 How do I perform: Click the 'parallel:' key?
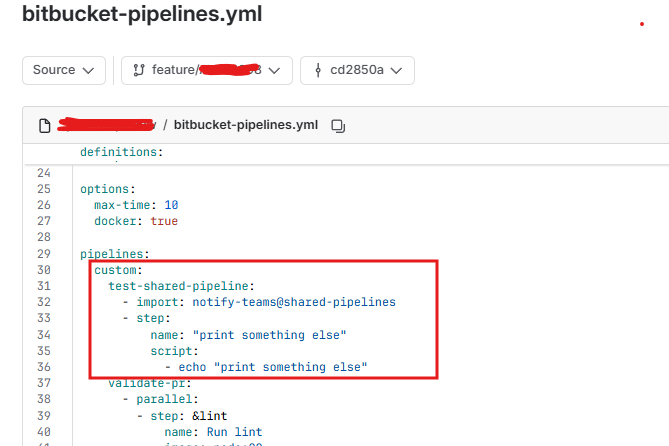(x=167, y=399)
